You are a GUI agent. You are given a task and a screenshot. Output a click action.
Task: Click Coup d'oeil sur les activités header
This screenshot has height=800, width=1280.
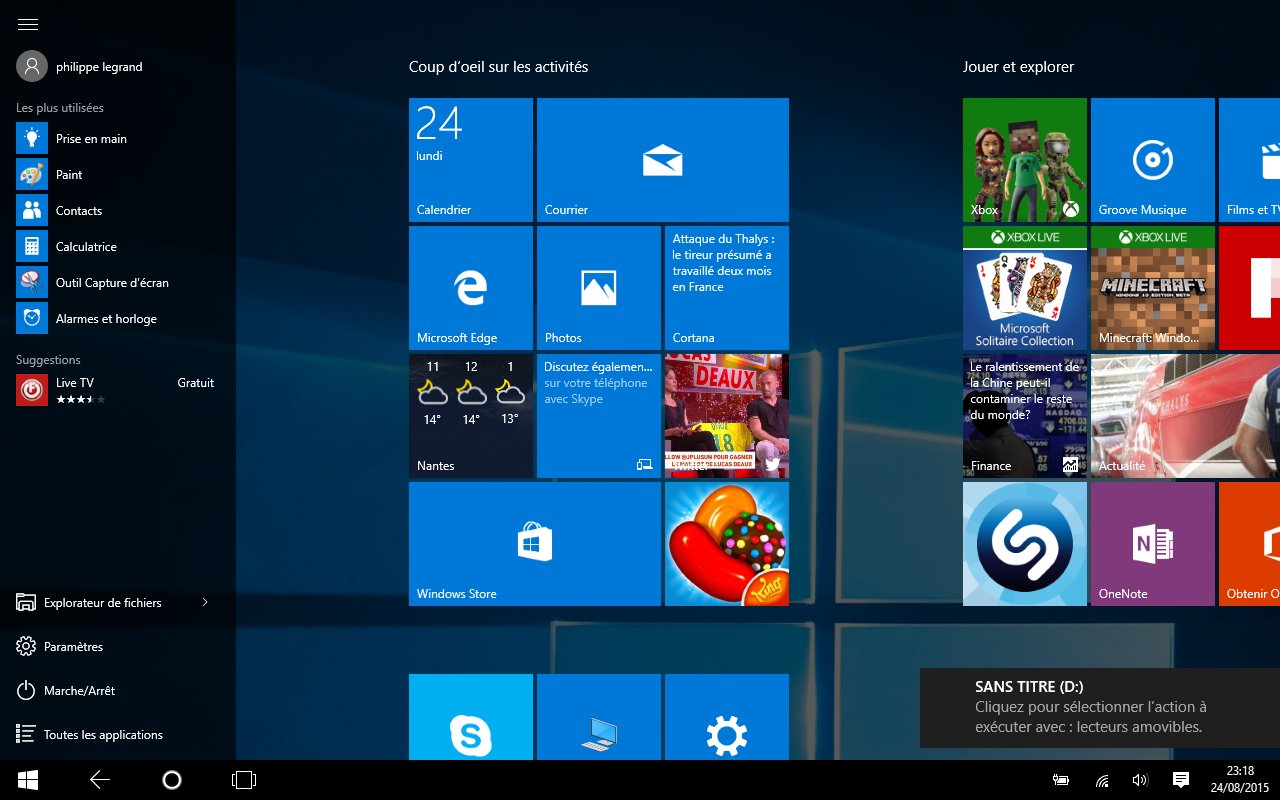coord(498,67)
